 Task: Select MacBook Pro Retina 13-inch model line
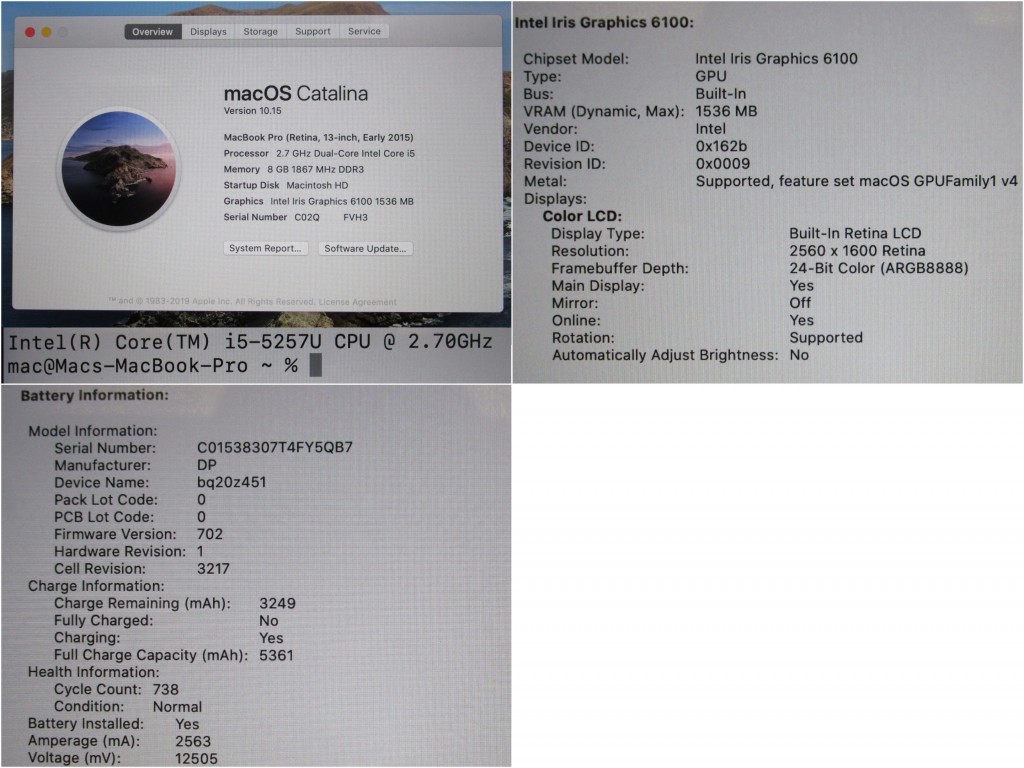point(319,137)
